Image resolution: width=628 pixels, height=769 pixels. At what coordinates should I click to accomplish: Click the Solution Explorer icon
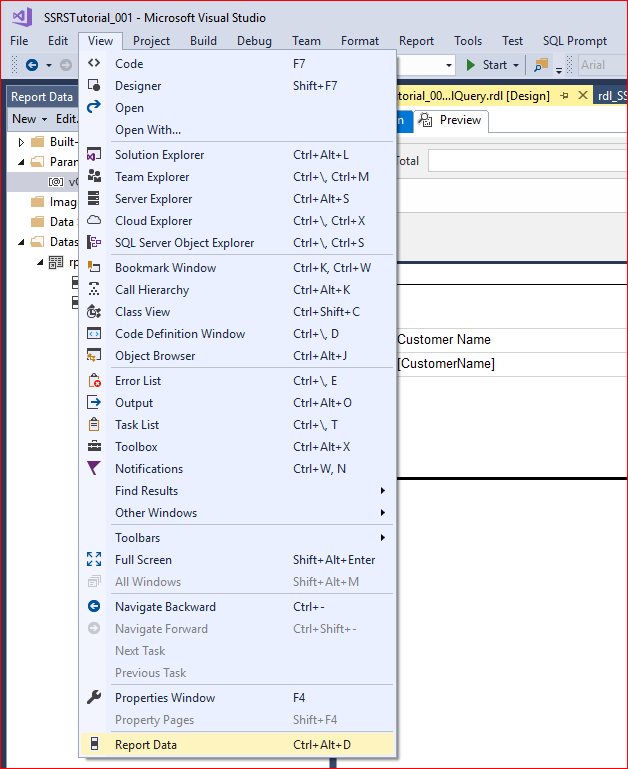tap(94, 154)
